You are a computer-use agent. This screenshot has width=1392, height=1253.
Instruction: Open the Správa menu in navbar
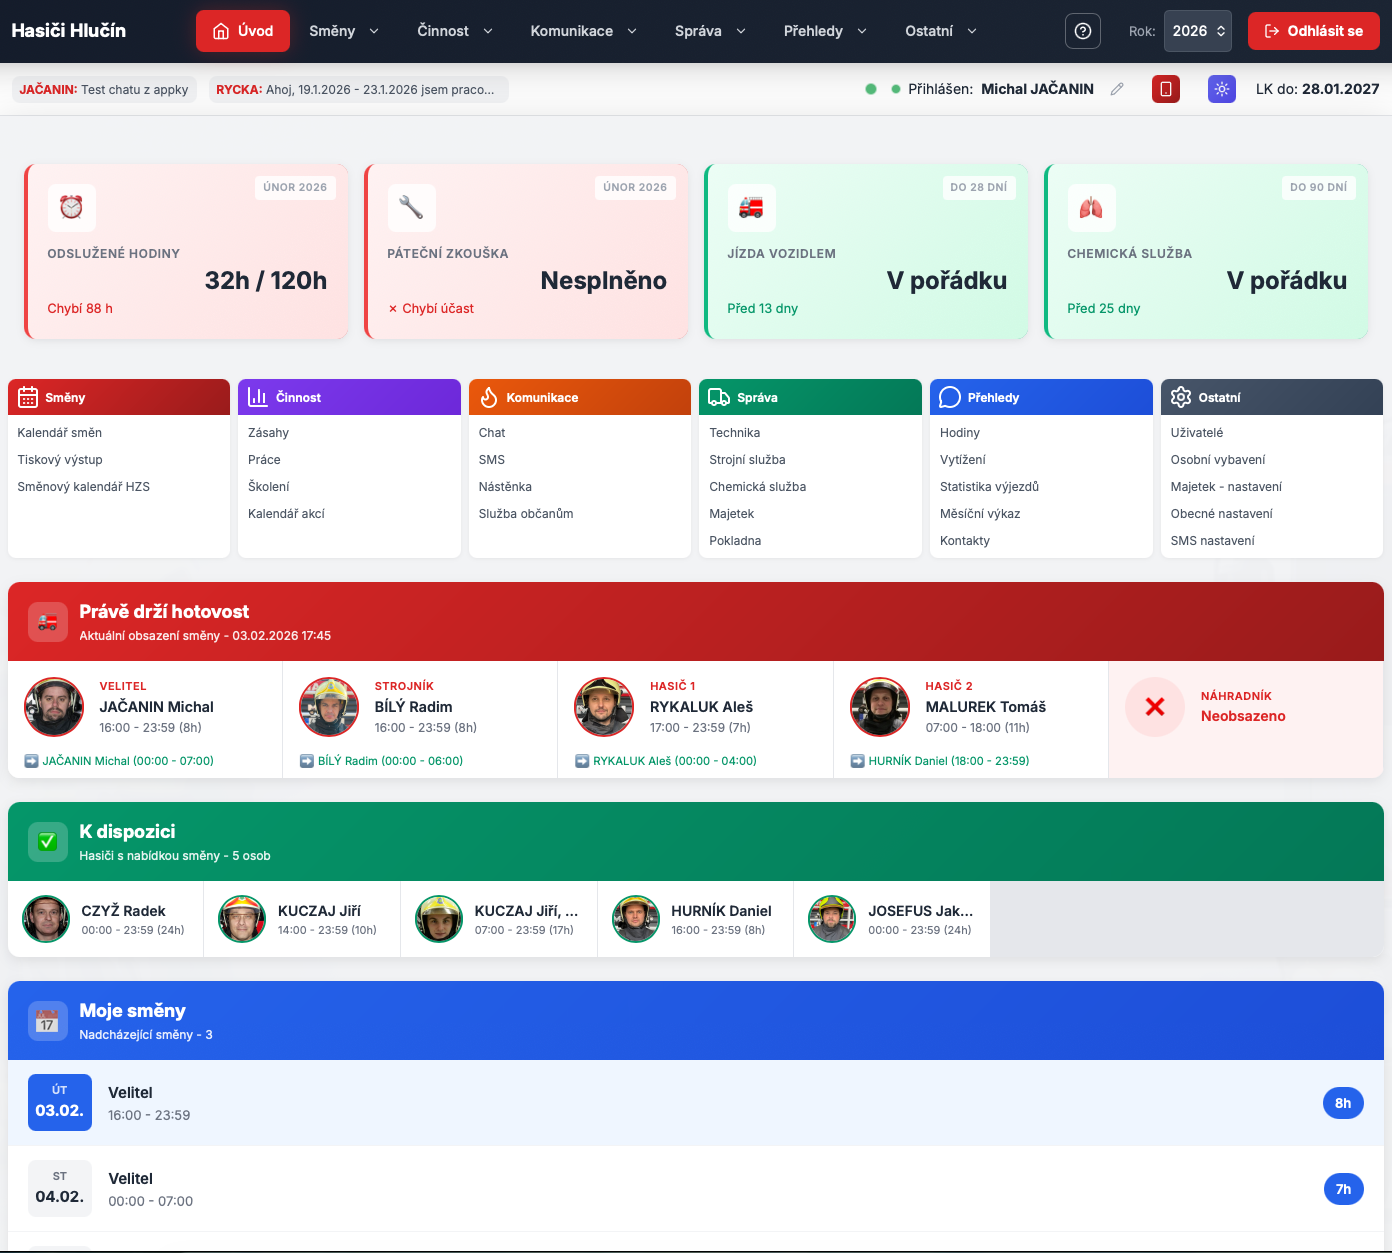709,31
